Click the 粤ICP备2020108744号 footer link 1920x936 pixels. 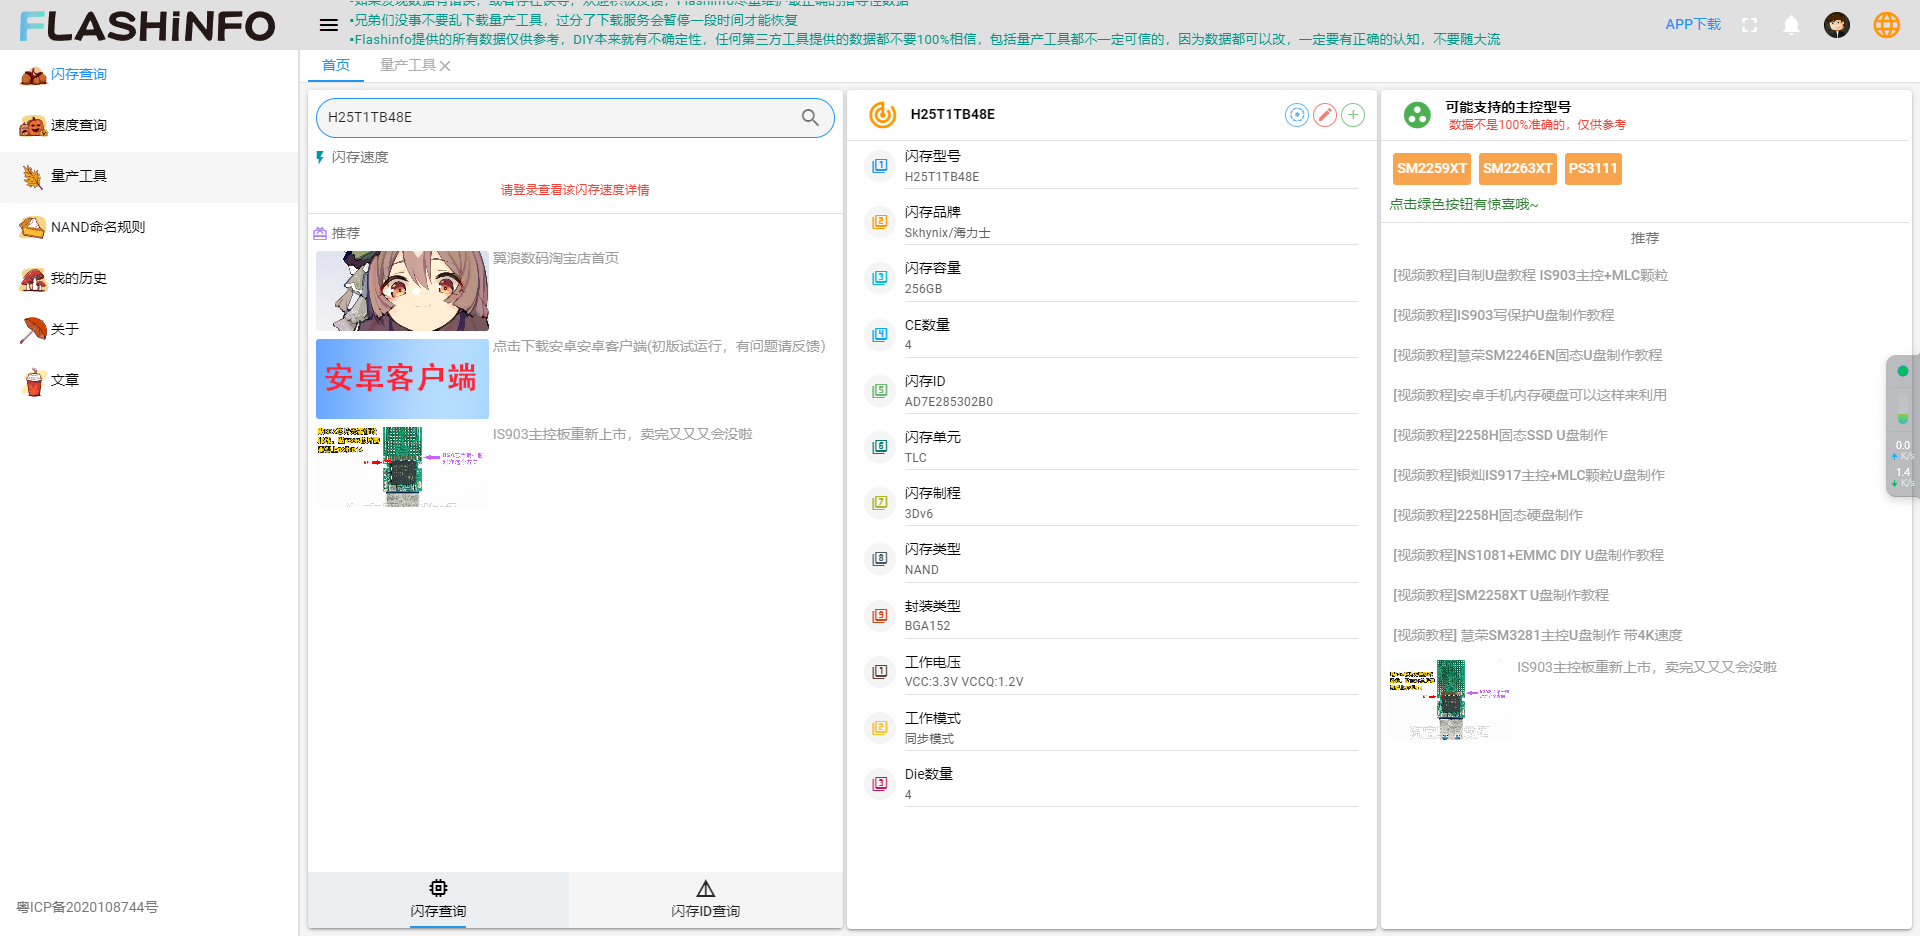[x=87, y=907]
